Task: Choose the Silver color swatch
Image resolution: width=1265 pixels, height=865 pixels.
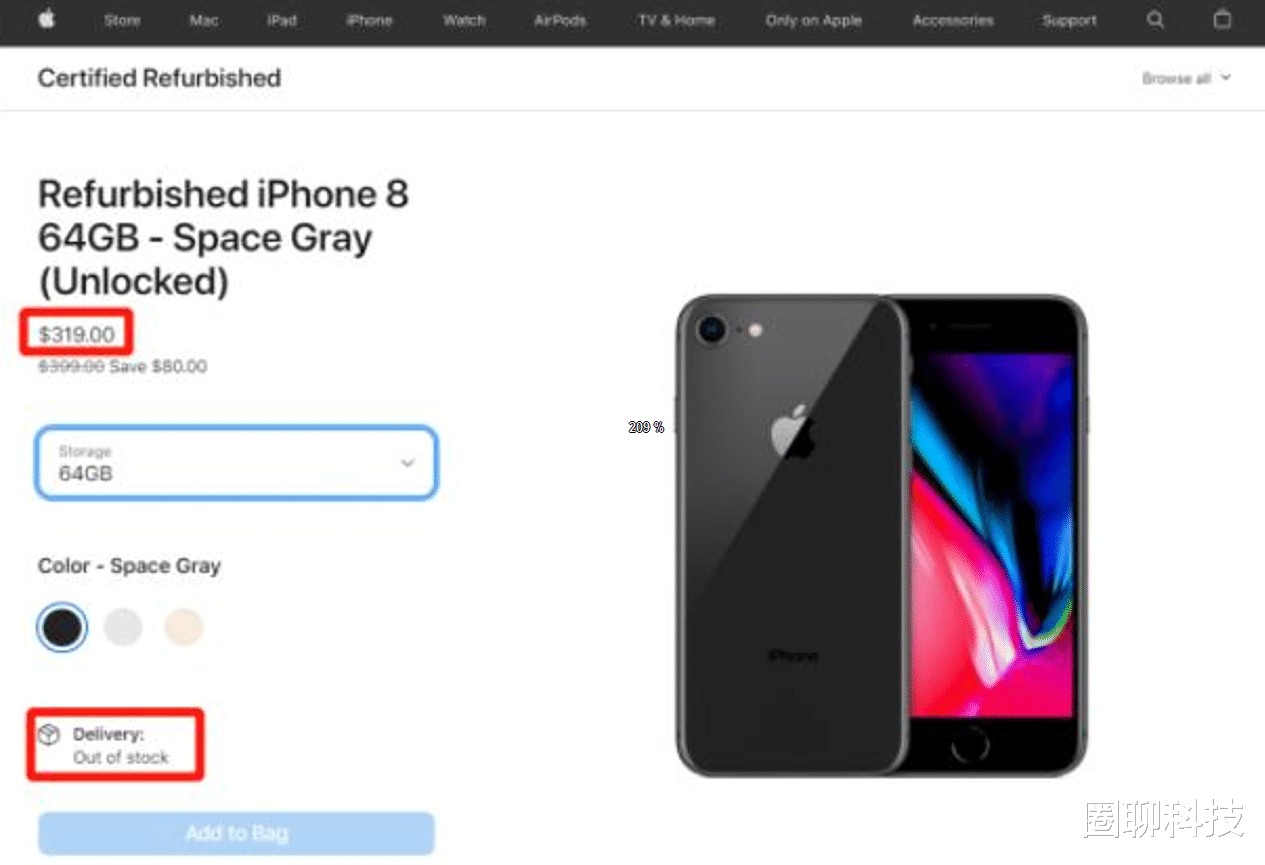Action: pos(123,627)
